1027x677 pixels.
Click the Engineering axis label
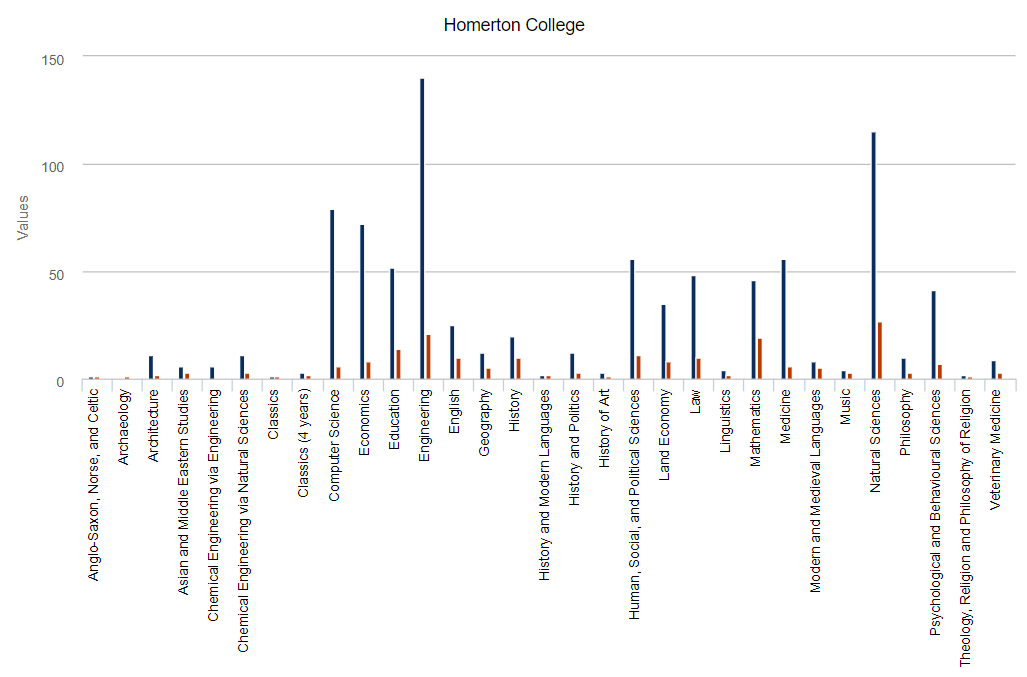tap(424, 426)
